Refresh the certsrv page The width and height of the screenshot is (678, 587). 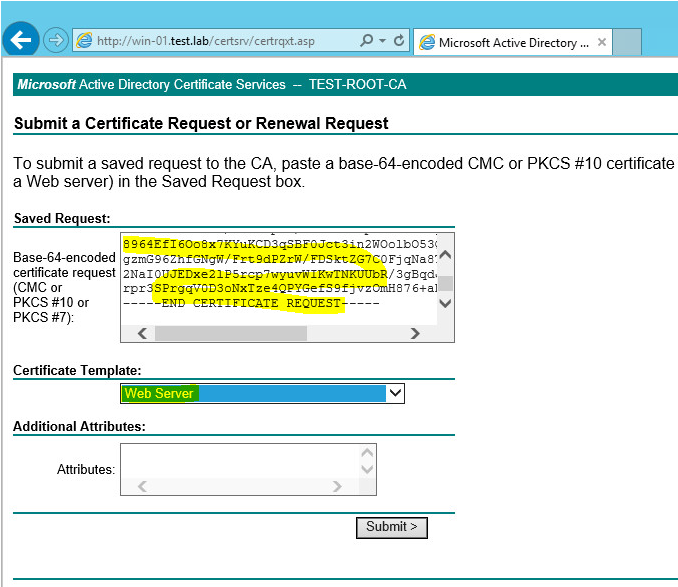pos(399,41)
